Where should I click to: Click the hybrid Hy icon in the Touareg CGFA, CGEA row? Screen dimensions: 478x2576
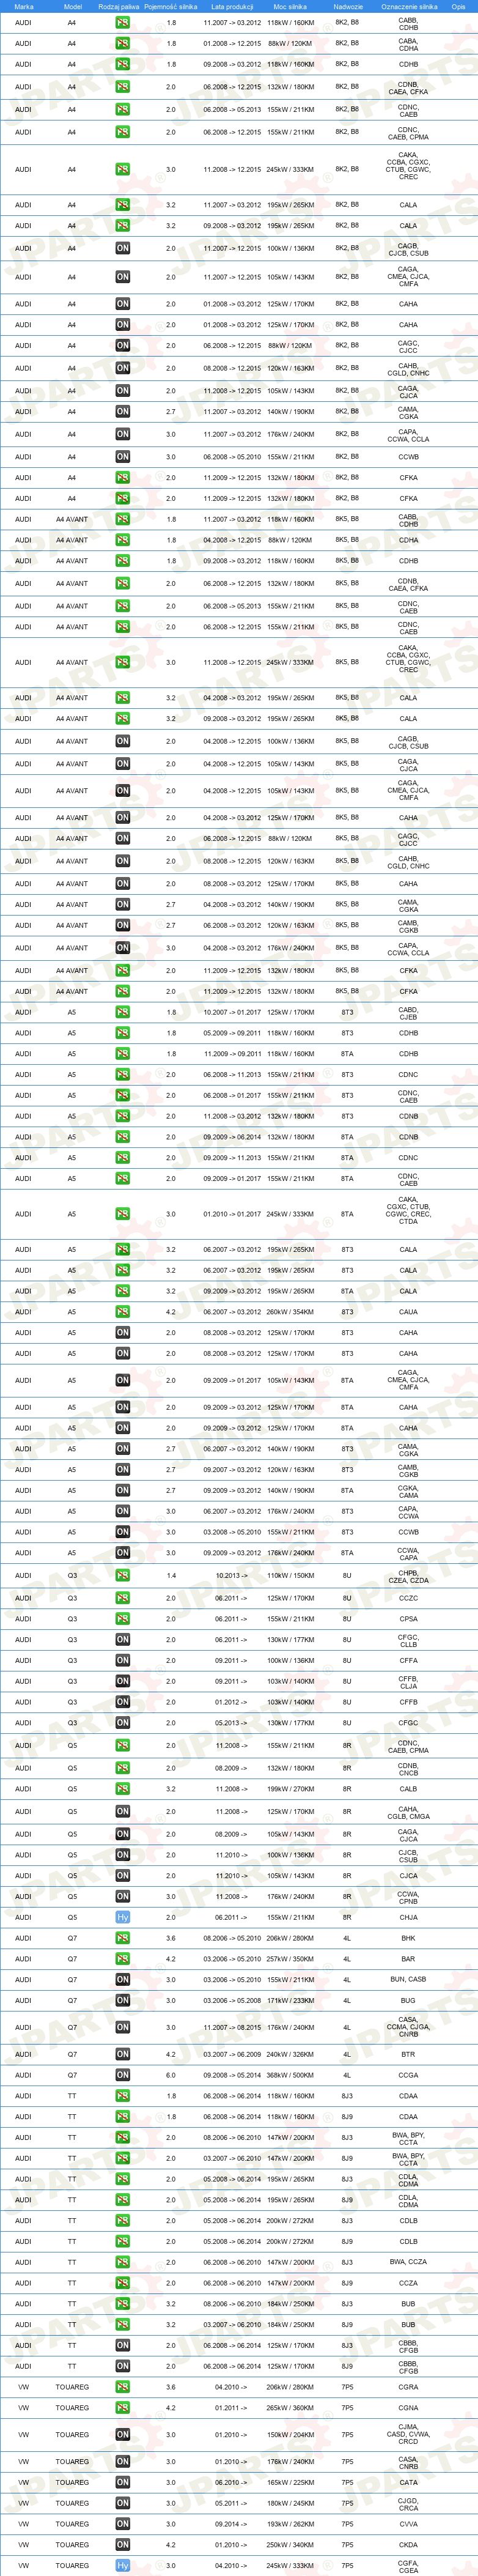[x=122, y=2566]
